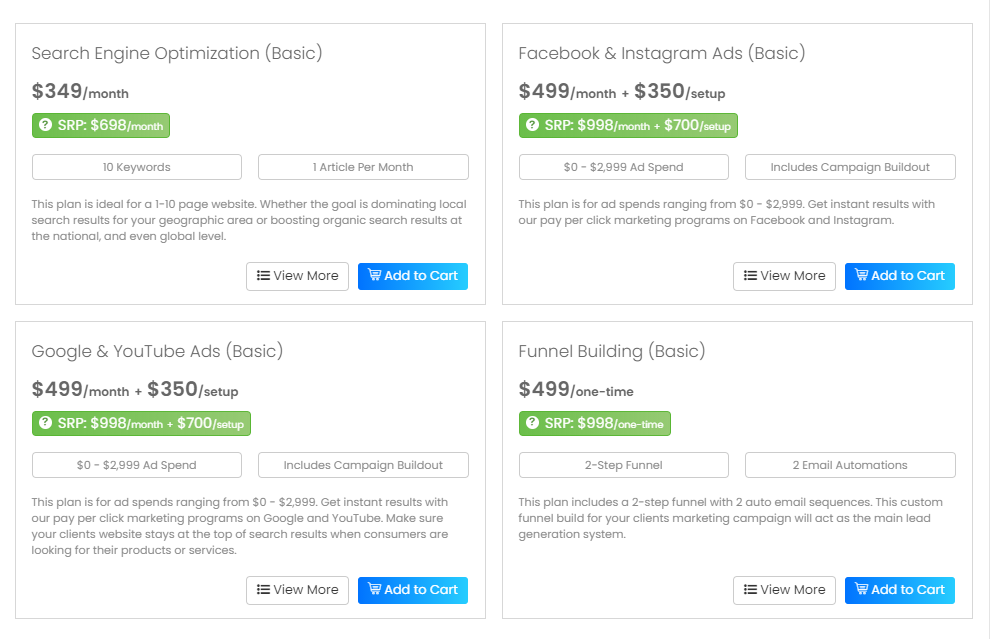
Task: Select the 10 Keywords feature box
Action: 137,167
